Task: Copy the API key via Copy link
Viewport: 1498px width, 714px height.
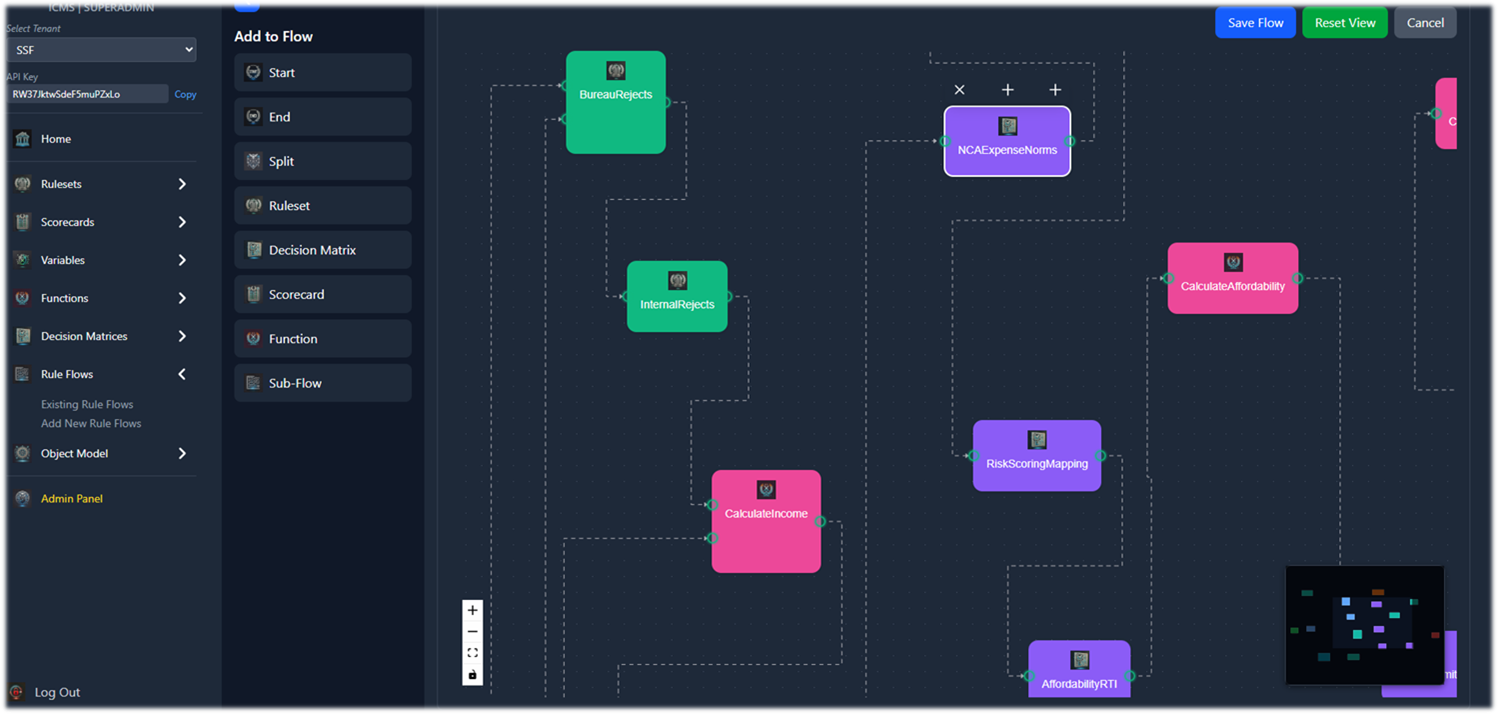Action: pos(185,95)
